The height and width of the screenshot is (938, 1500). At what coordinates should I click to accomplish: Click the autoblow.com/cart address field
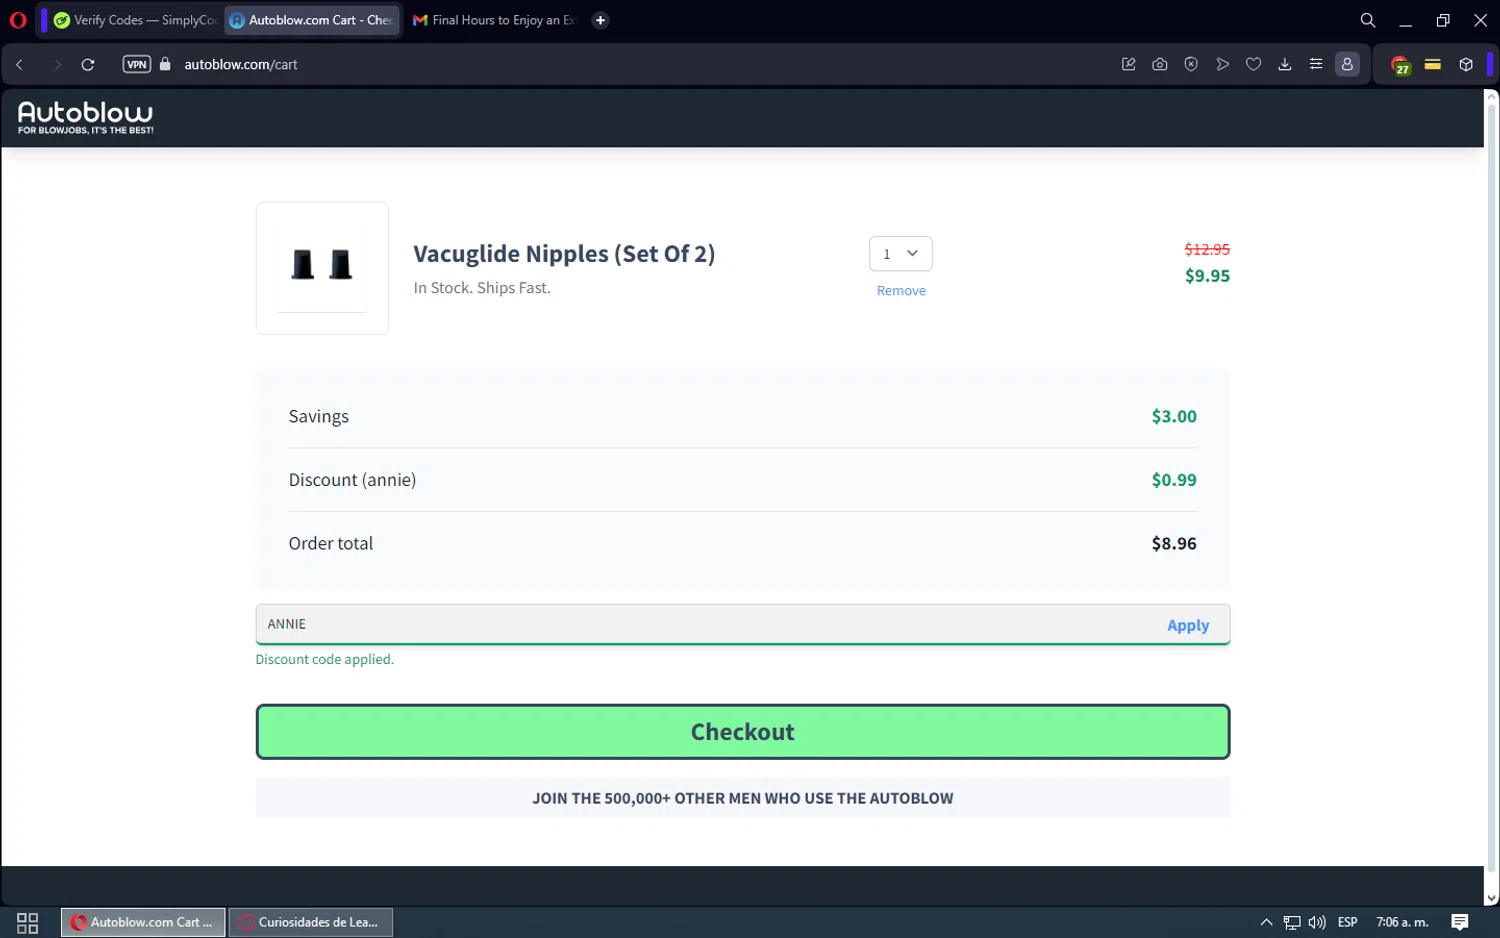point(241,64)
